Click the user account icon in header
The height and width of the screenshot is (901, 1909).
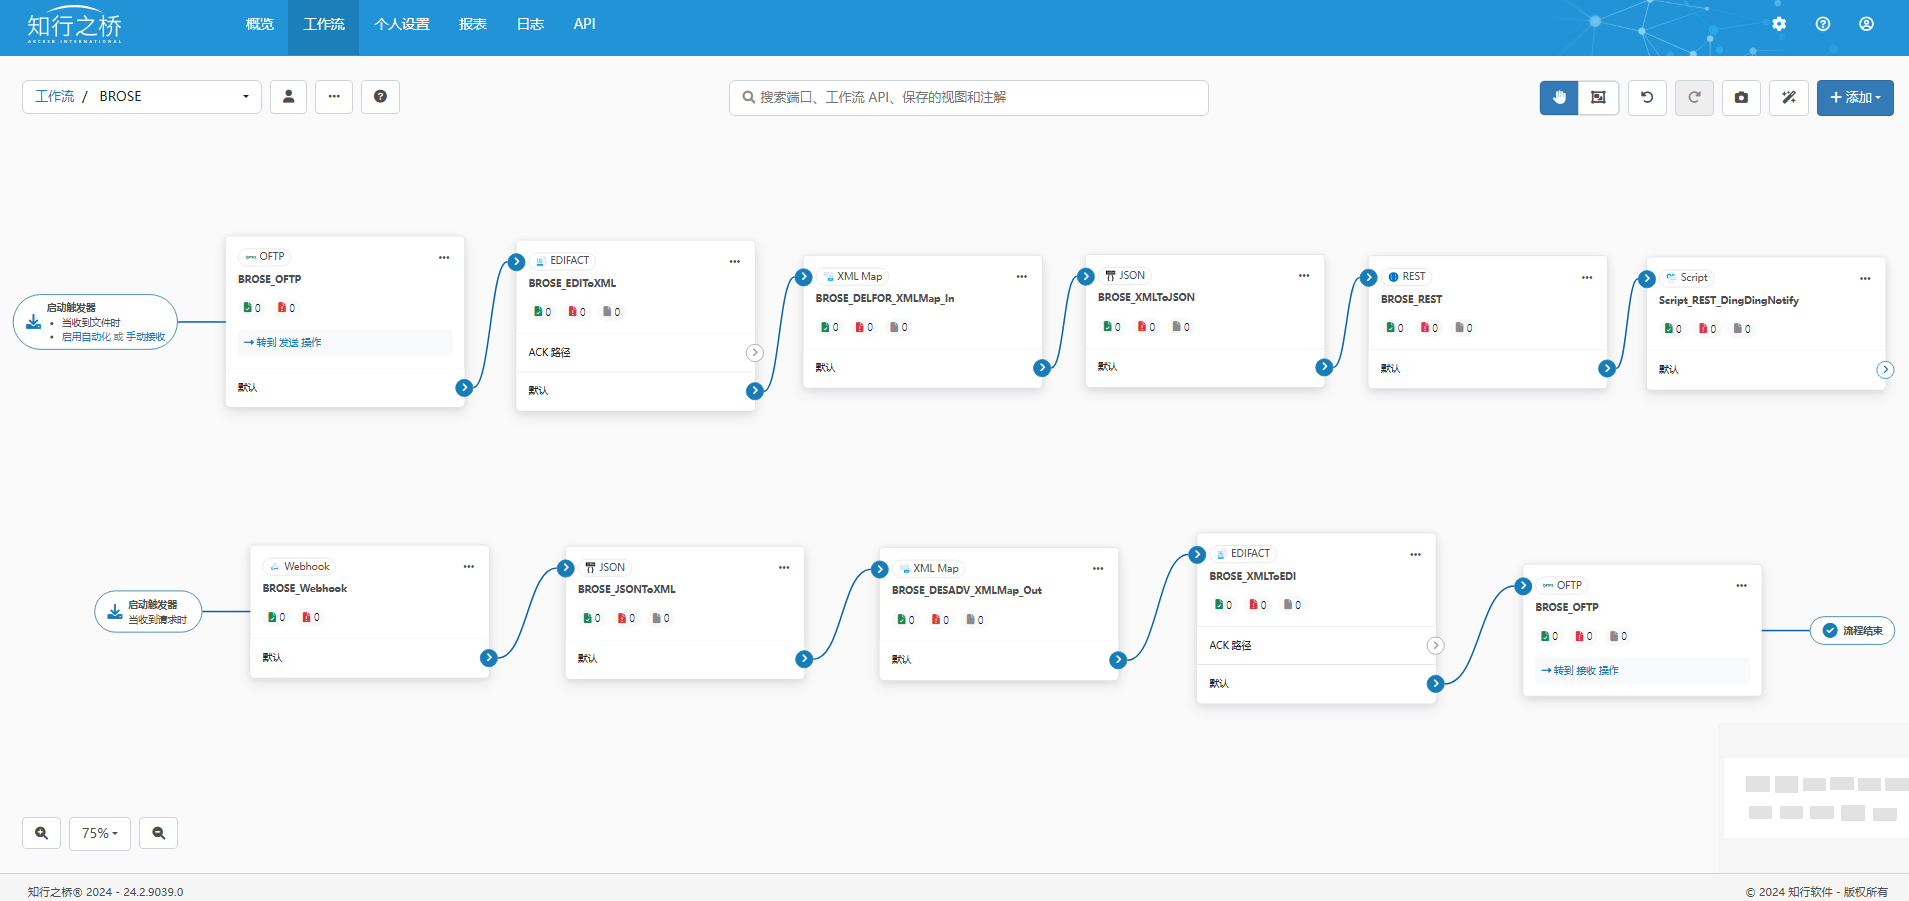(x=1866, y=24)
